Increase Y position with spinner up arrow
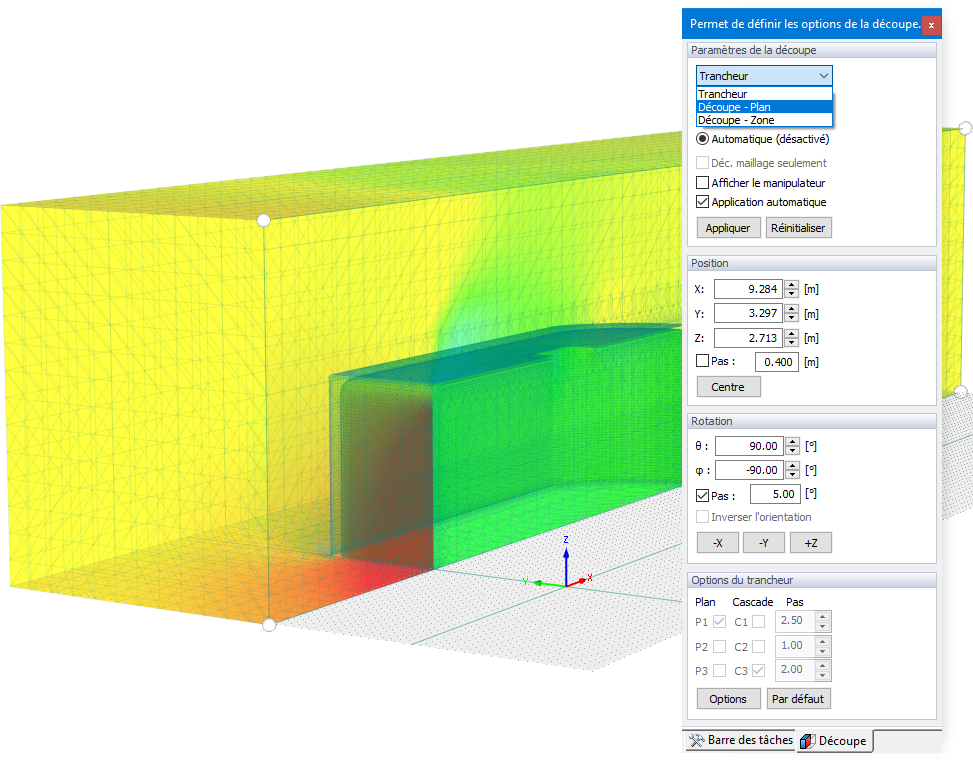Image resolution: width=973 pixels, height=760 pixels. [x=791, y=309]
